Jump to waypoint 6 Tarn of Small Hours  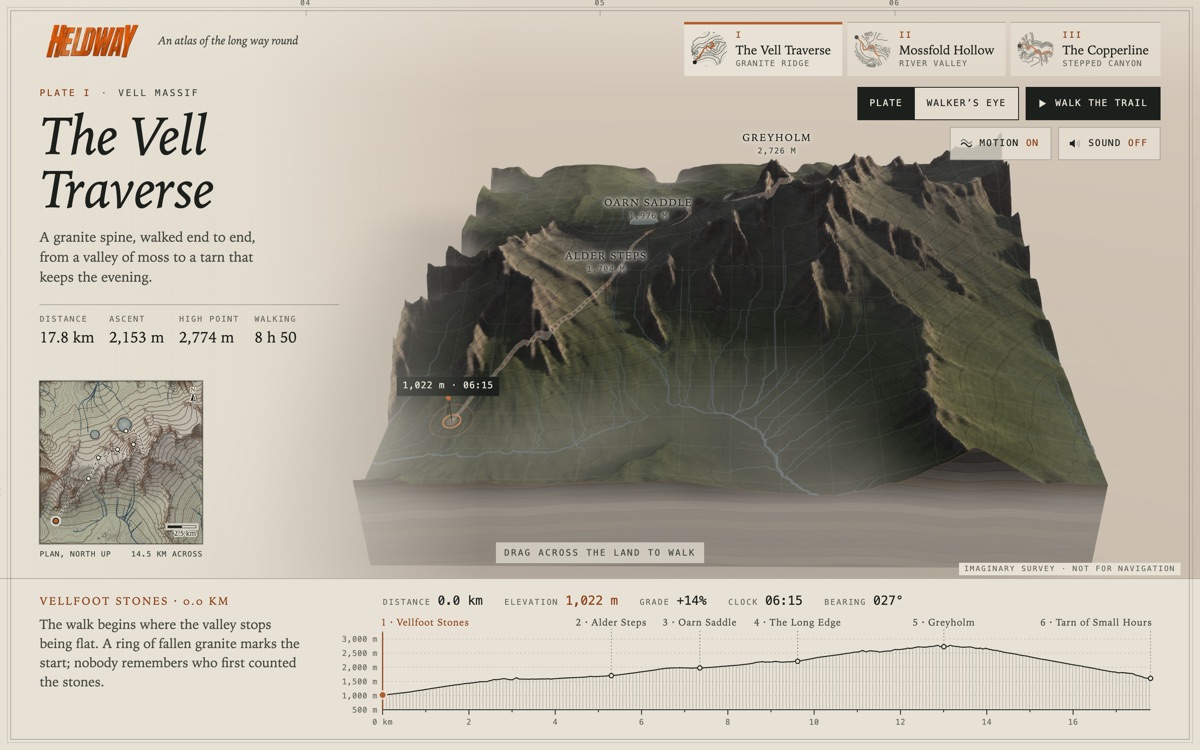[1095, 622]
